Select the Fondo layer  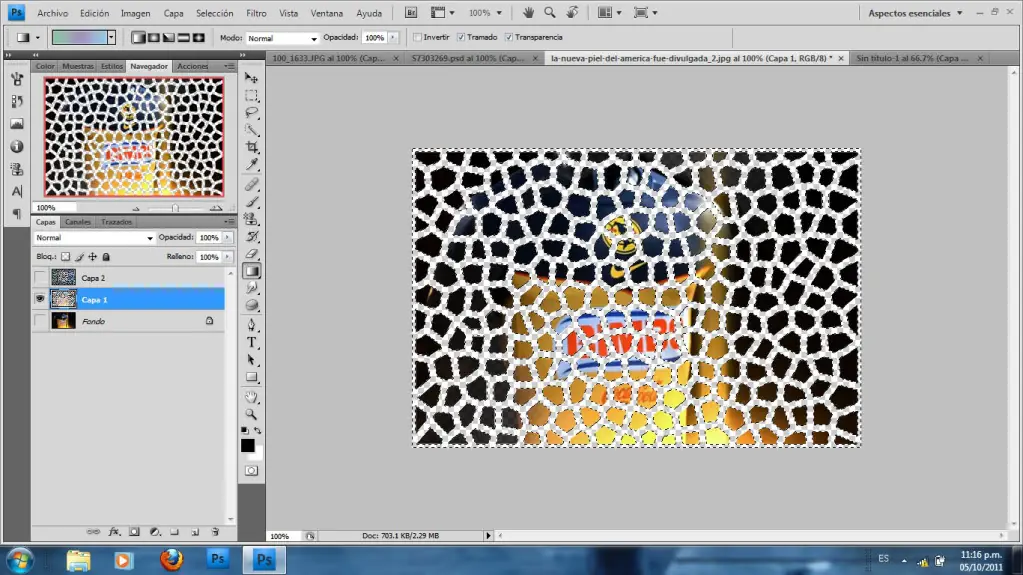[x=130, y=321]
